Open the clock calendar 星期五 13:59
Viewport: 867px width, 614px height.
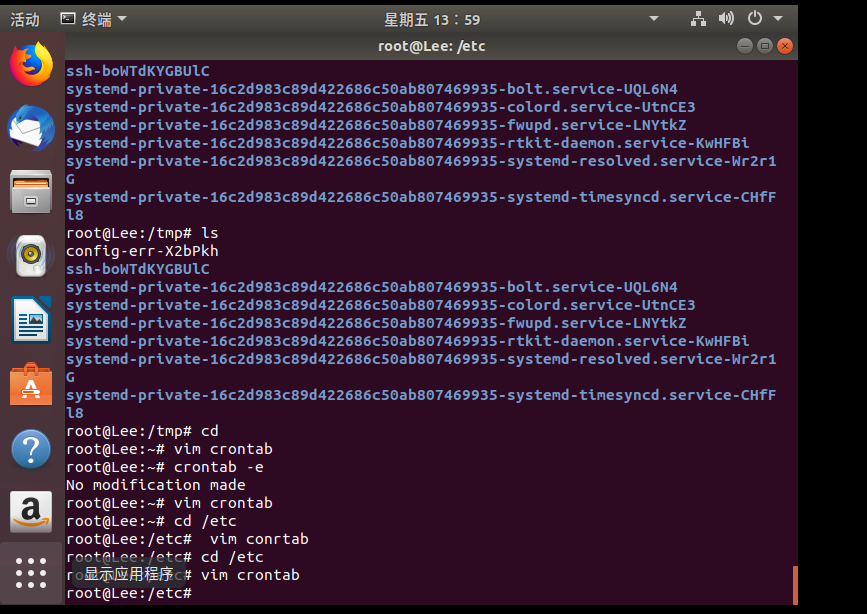[x=432, y=19]
